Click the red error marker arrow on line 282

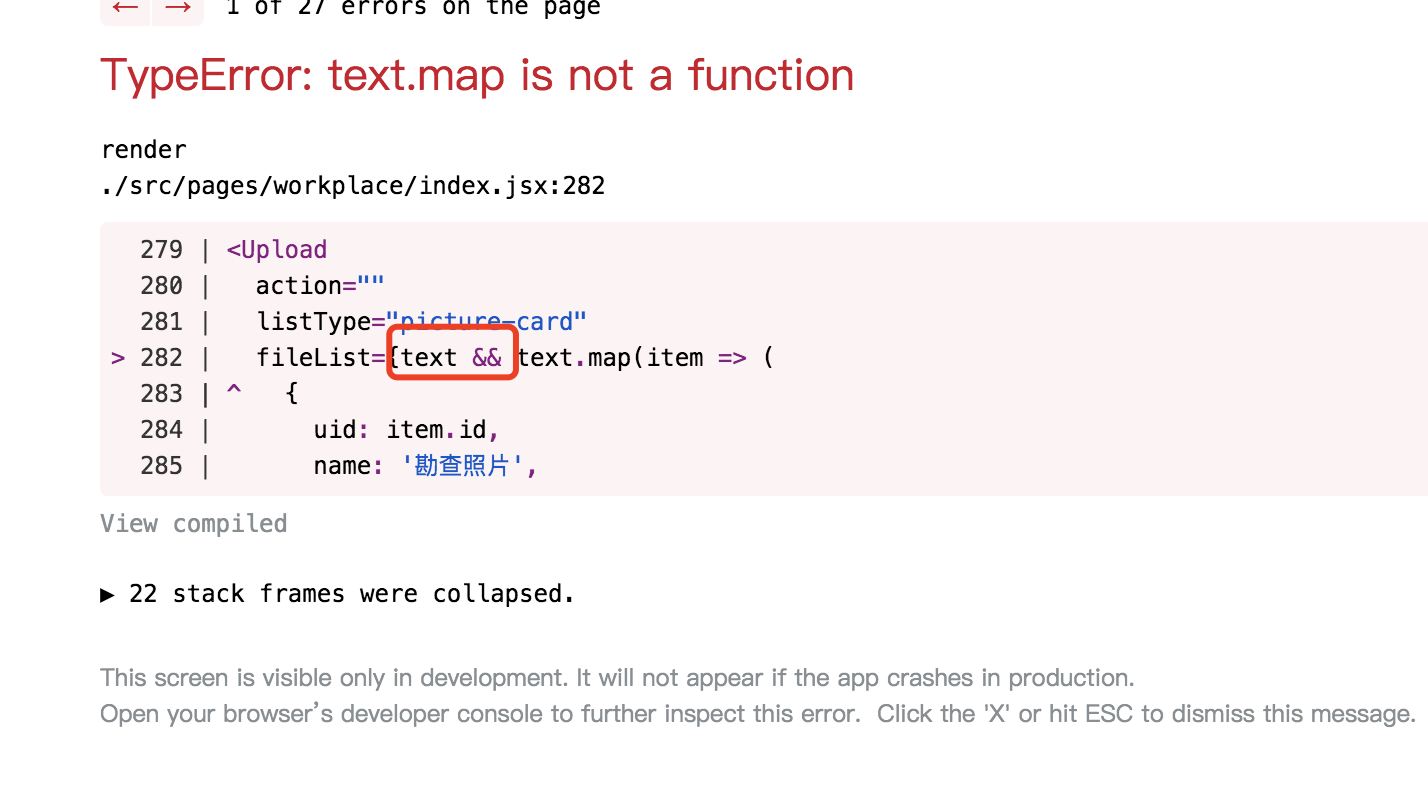(x=117, y=357)
